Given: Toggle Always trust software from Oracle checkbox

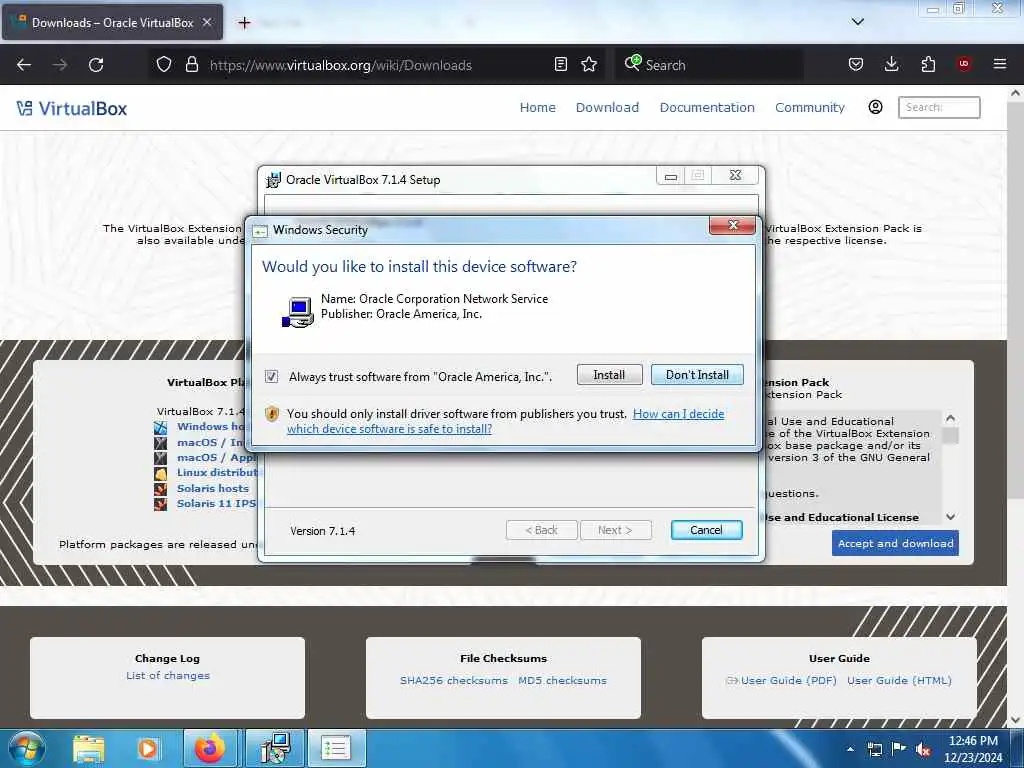Looking at the screenshot, I should coord(271,376).
